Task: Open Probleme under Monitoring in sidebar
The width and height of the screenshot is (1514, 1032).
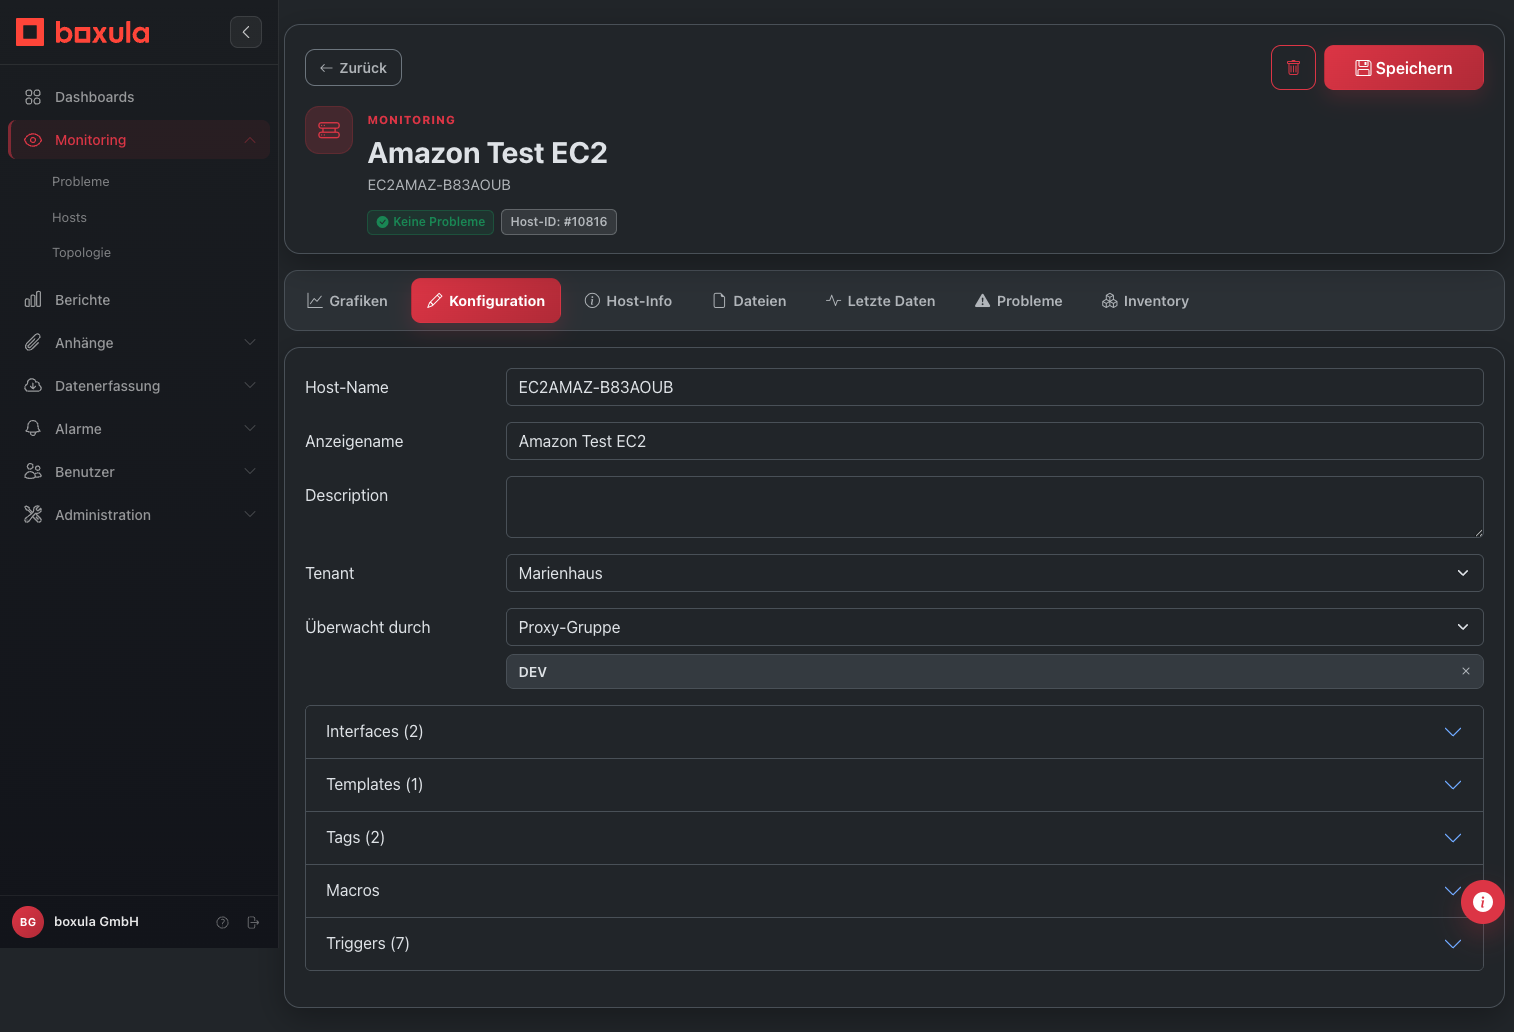Action: 81,182
